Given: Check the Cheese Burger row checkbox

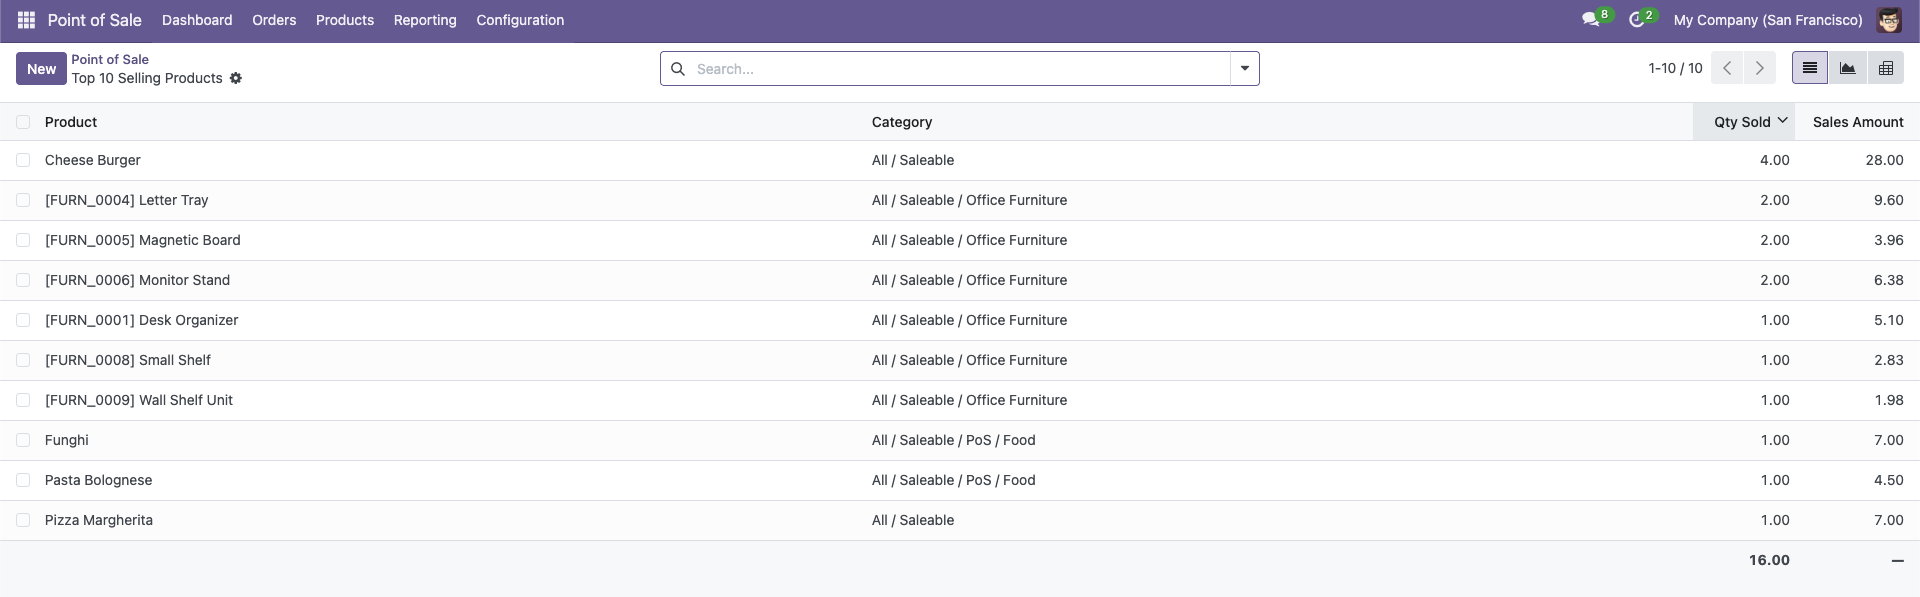Looking at the screenshot, I should [x=23, y=160].
